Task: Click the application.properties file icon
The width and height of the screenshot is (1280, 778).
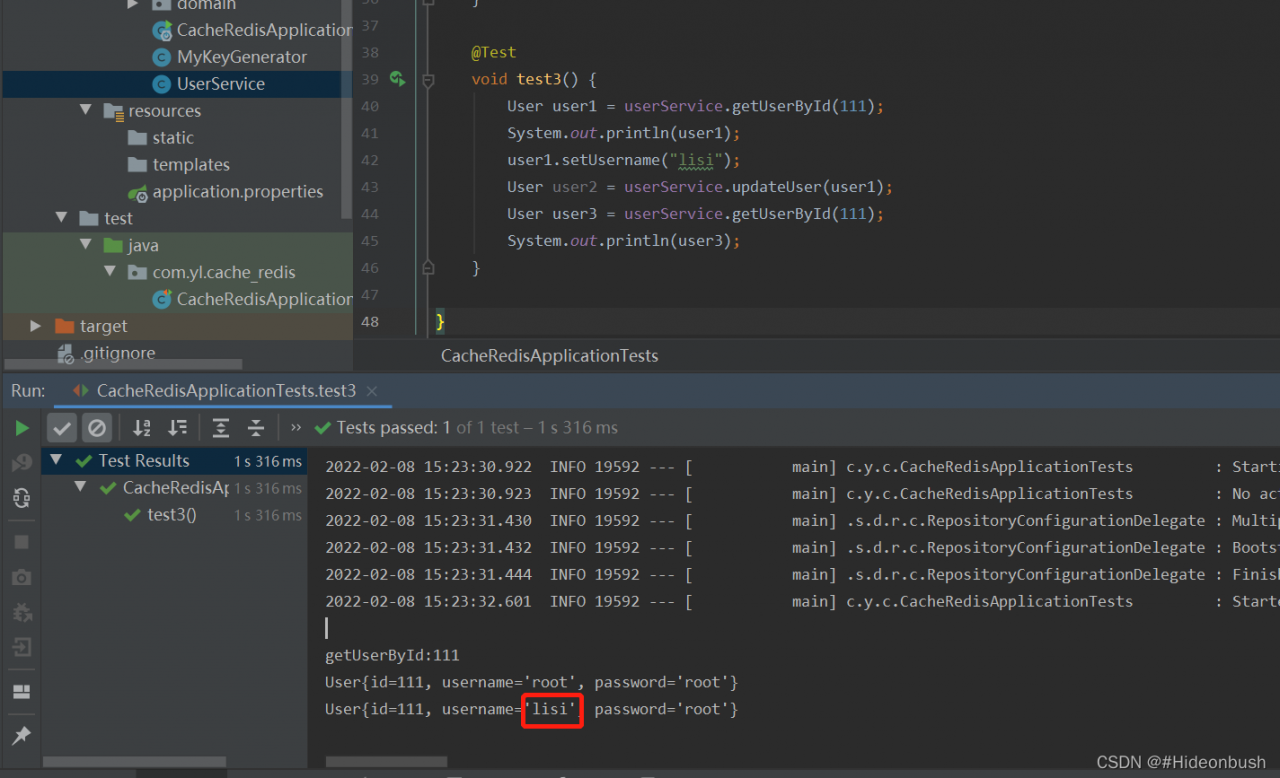Action: [138, 192]
